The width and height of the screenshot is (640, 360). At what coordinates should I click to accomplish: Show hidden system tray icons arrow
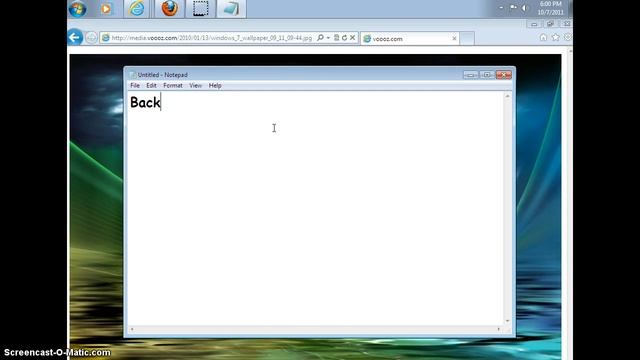pyautogui.click(x=501, y=8)
